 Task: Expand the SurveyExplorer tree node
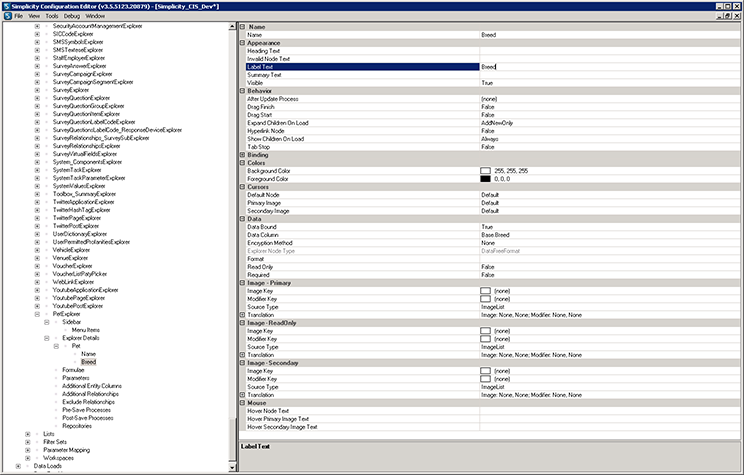click(x=37, y=90)
